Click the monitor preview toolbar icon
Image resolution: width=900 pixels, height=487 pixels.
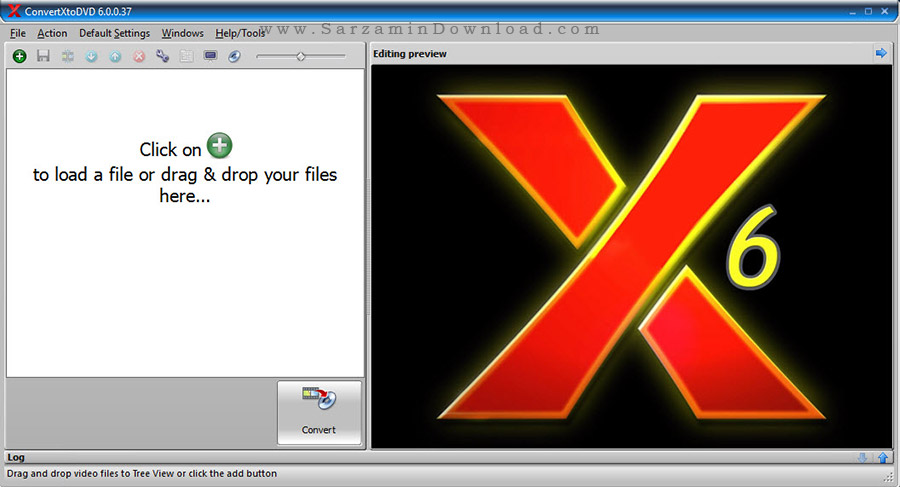211,56
